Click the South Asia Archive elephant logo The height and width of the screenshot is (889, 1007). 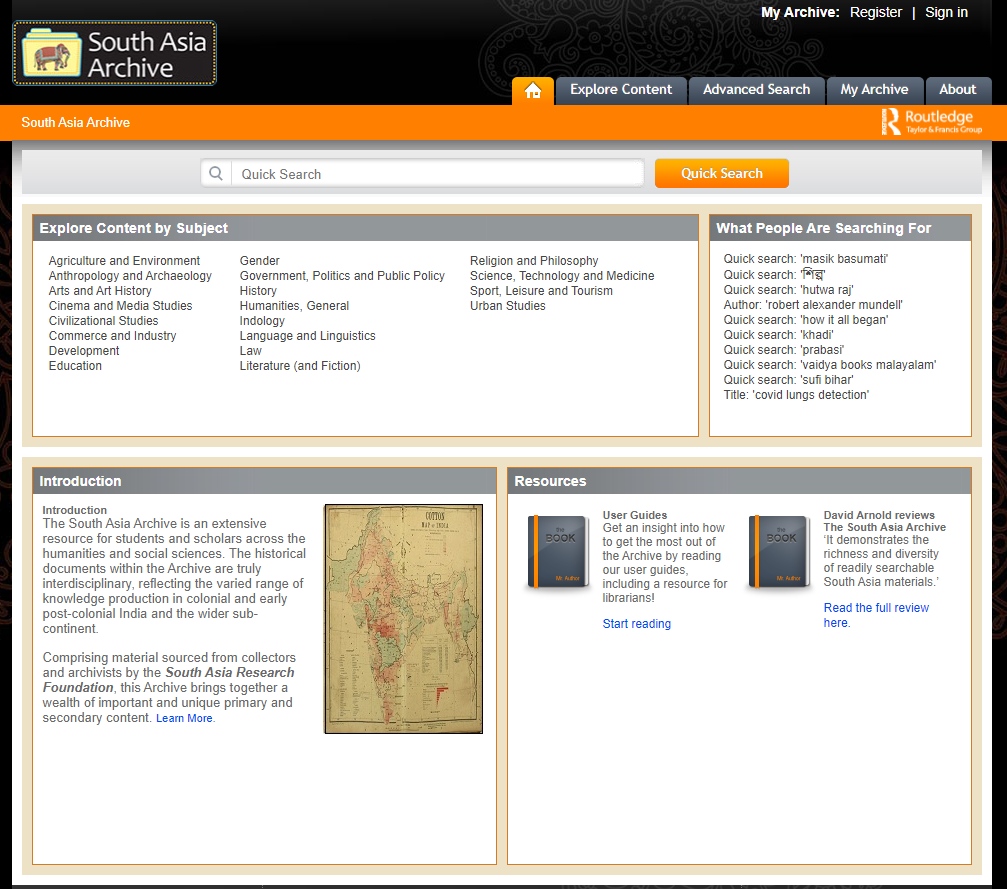point(114,54)
